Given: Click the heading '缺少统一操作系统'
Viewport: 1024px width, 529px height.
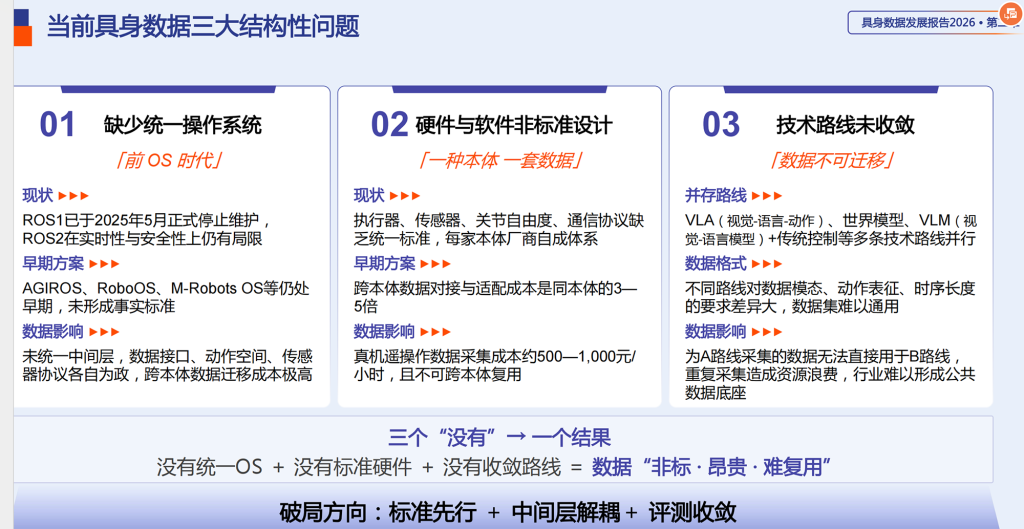Looking at the screenshot, I should pos(182,125).
